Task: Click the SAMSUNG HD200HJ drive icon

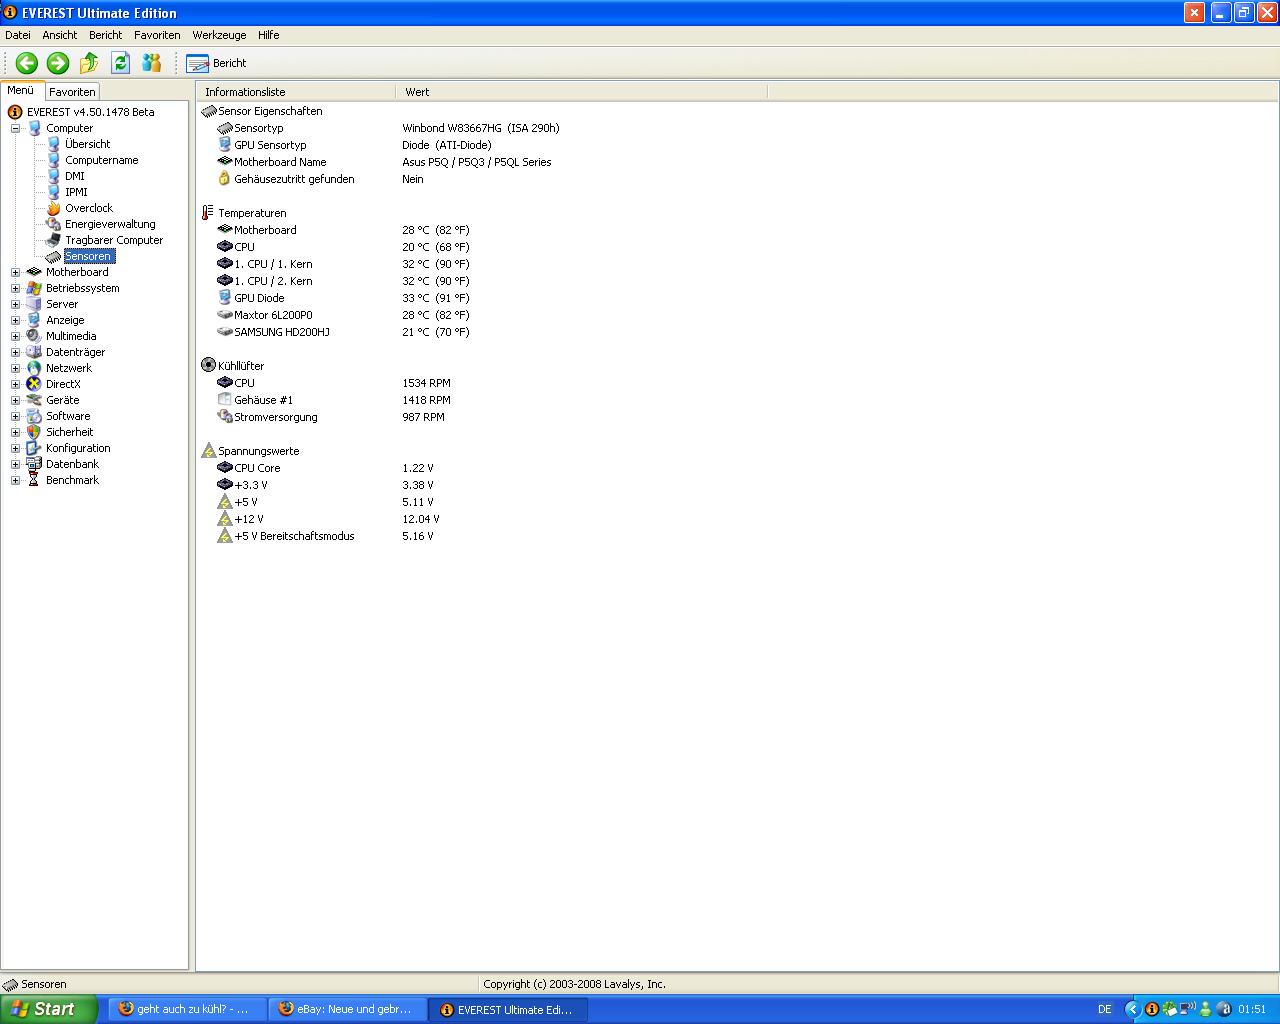Action: [x=224, y=332]
